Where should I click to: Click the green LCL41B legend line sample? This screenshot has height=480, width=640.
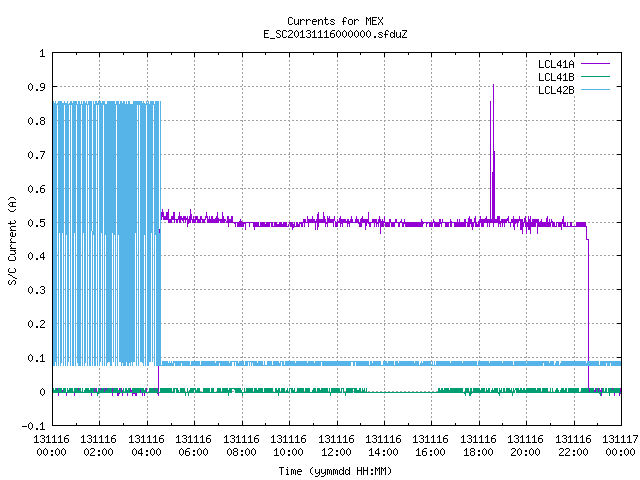pyautogui.click(x=595, y=76)
